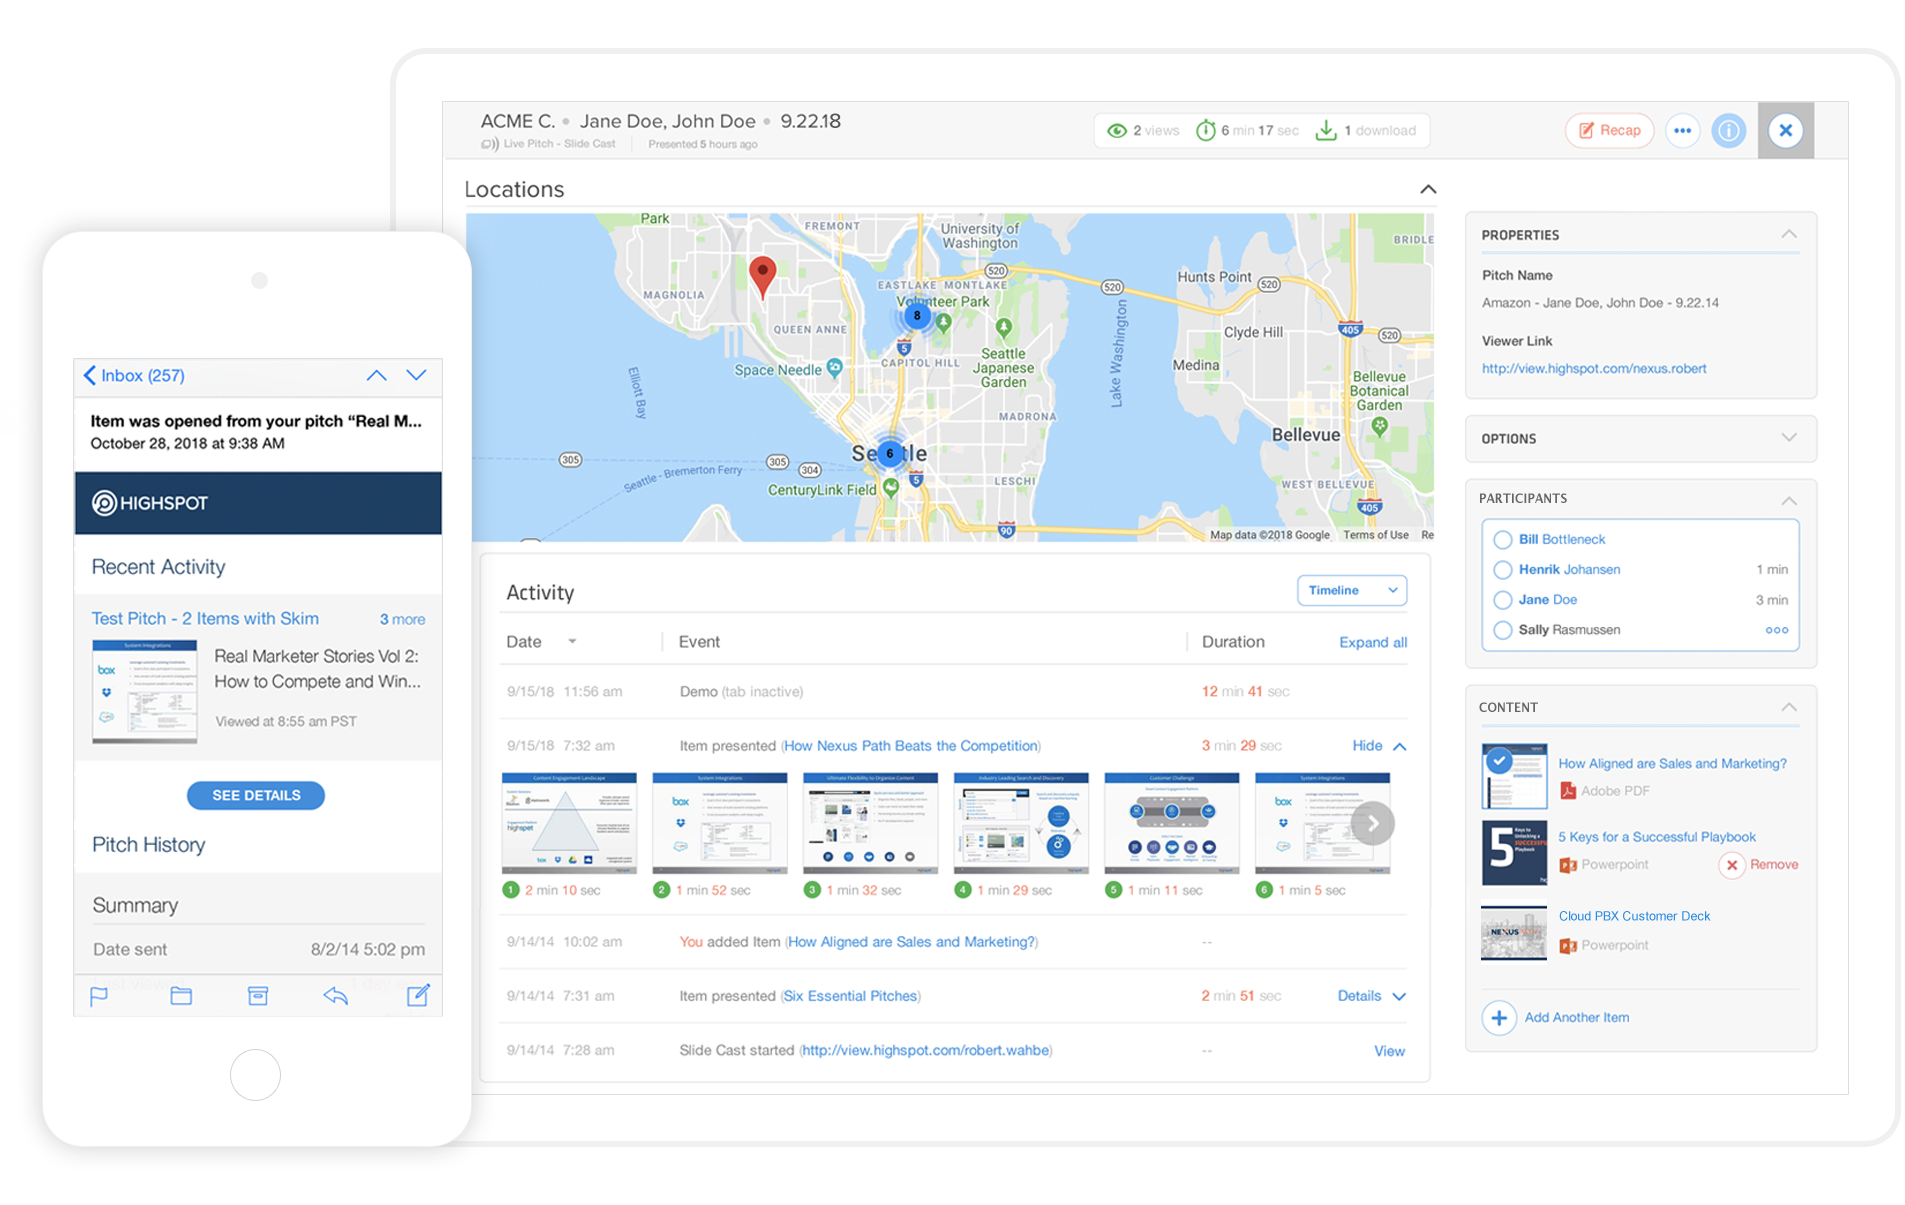Close the pitch details with X button

point(1784,130)
